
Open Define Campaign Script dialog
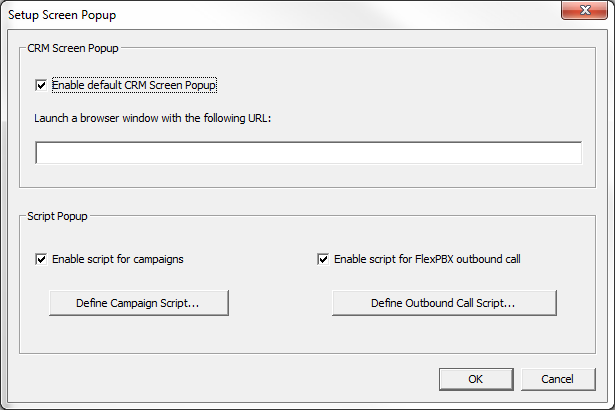[x=139, y=303]
